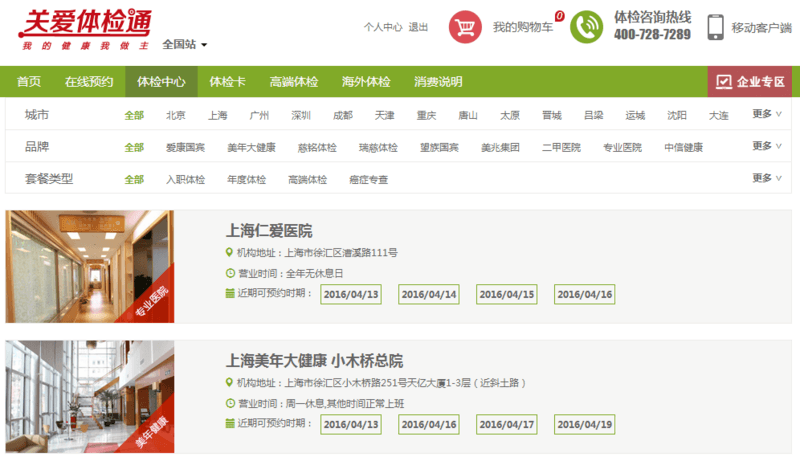Click the mobile phone client icon
The height and width of the screenshot is (461, 800).
[715, 27]
